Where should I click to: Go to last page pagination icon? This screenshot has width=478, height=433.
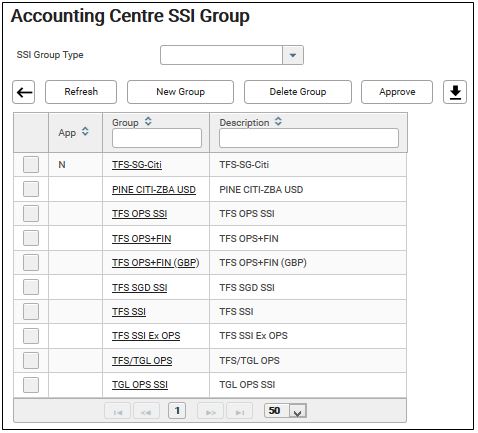pyautogui.click(x=240, y=412)
